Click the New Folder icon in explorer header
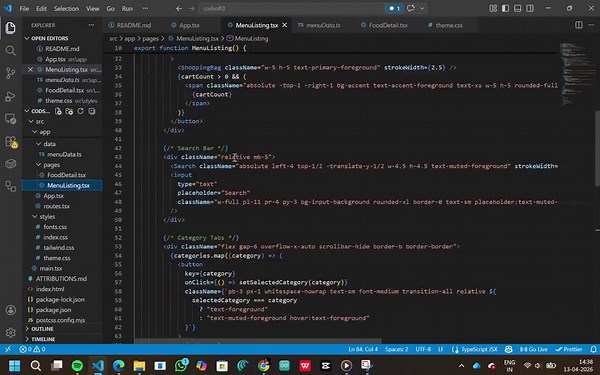This screenshot has height=375, width=600. [x=69, y=111]
